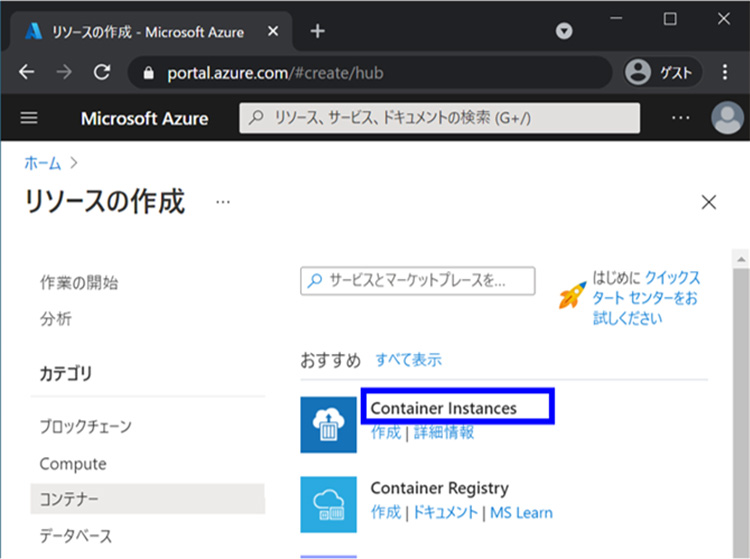Go back using browser back arrow
This screenshot has width=750, height=559.
coord(27,72)
